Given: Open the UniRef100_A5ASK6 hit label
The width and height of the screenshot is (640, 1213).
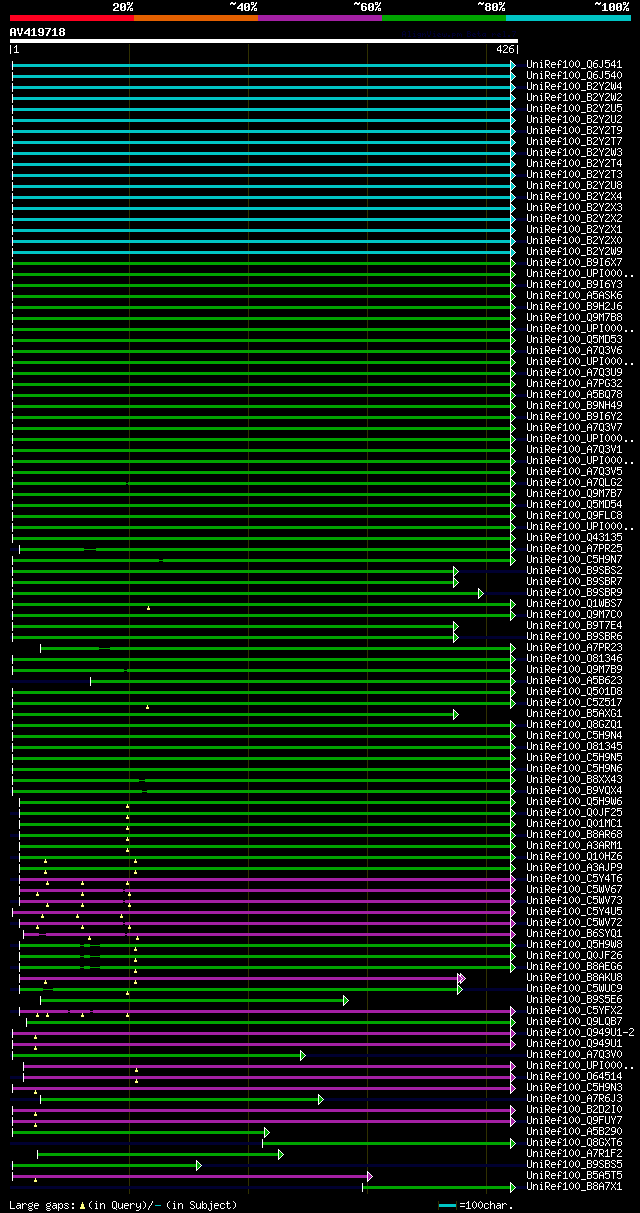Looking at the screenshot, I should 574,295.
